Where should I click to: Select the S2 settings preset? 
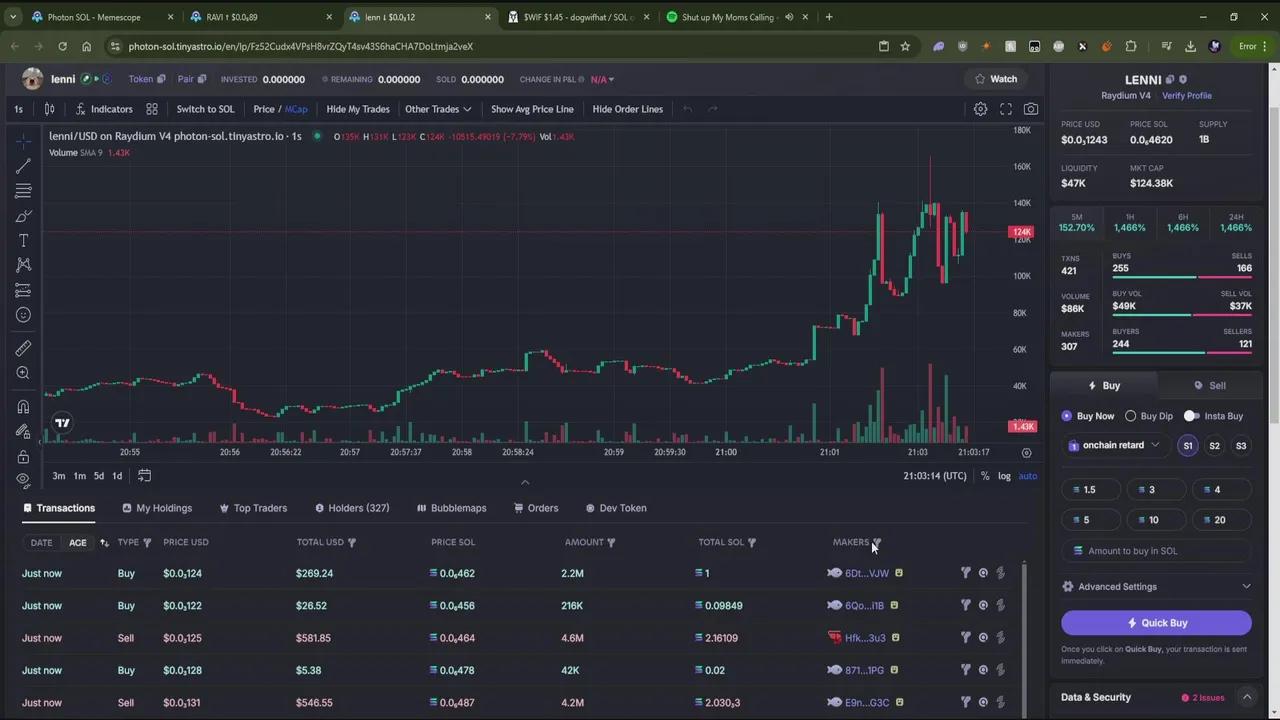[1214, 446]
